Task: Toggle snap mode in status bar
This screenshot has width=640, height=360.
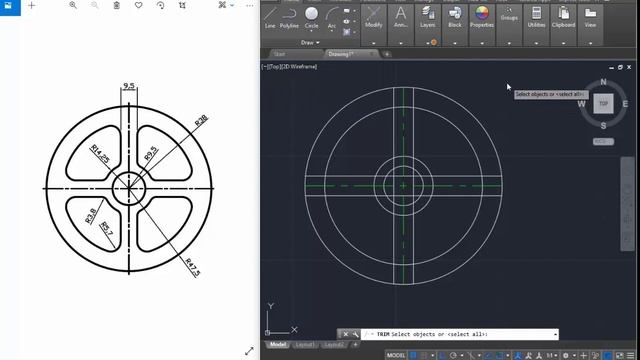Action: point(423,356)
